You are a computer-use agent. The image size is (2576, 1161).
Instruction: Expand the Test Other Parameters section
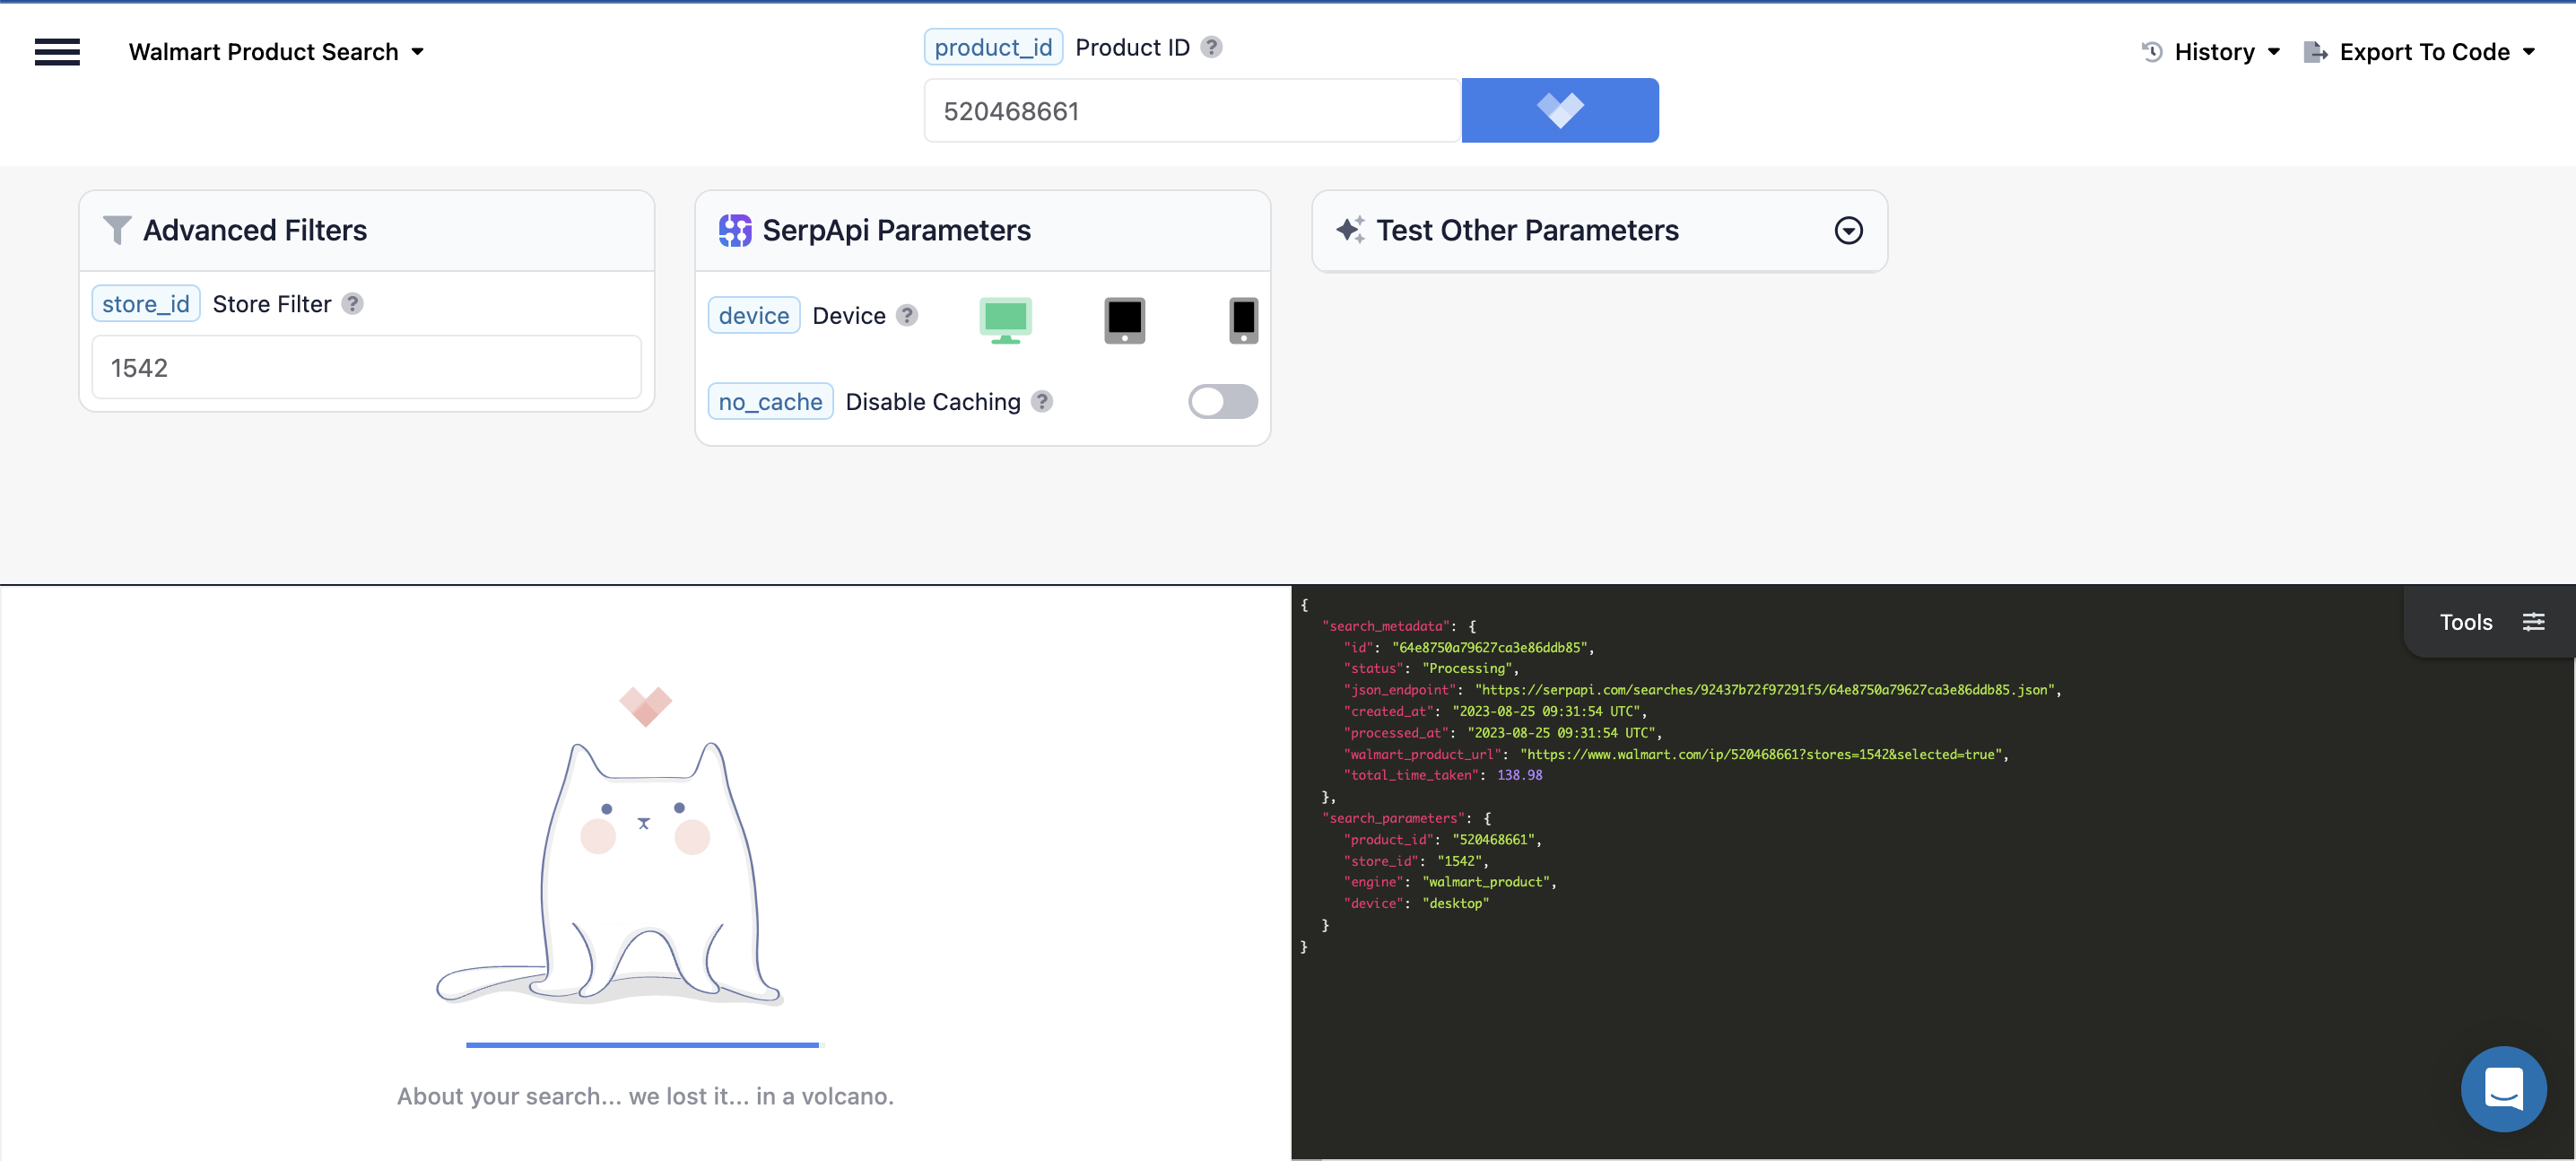(x=1848, y=231)
